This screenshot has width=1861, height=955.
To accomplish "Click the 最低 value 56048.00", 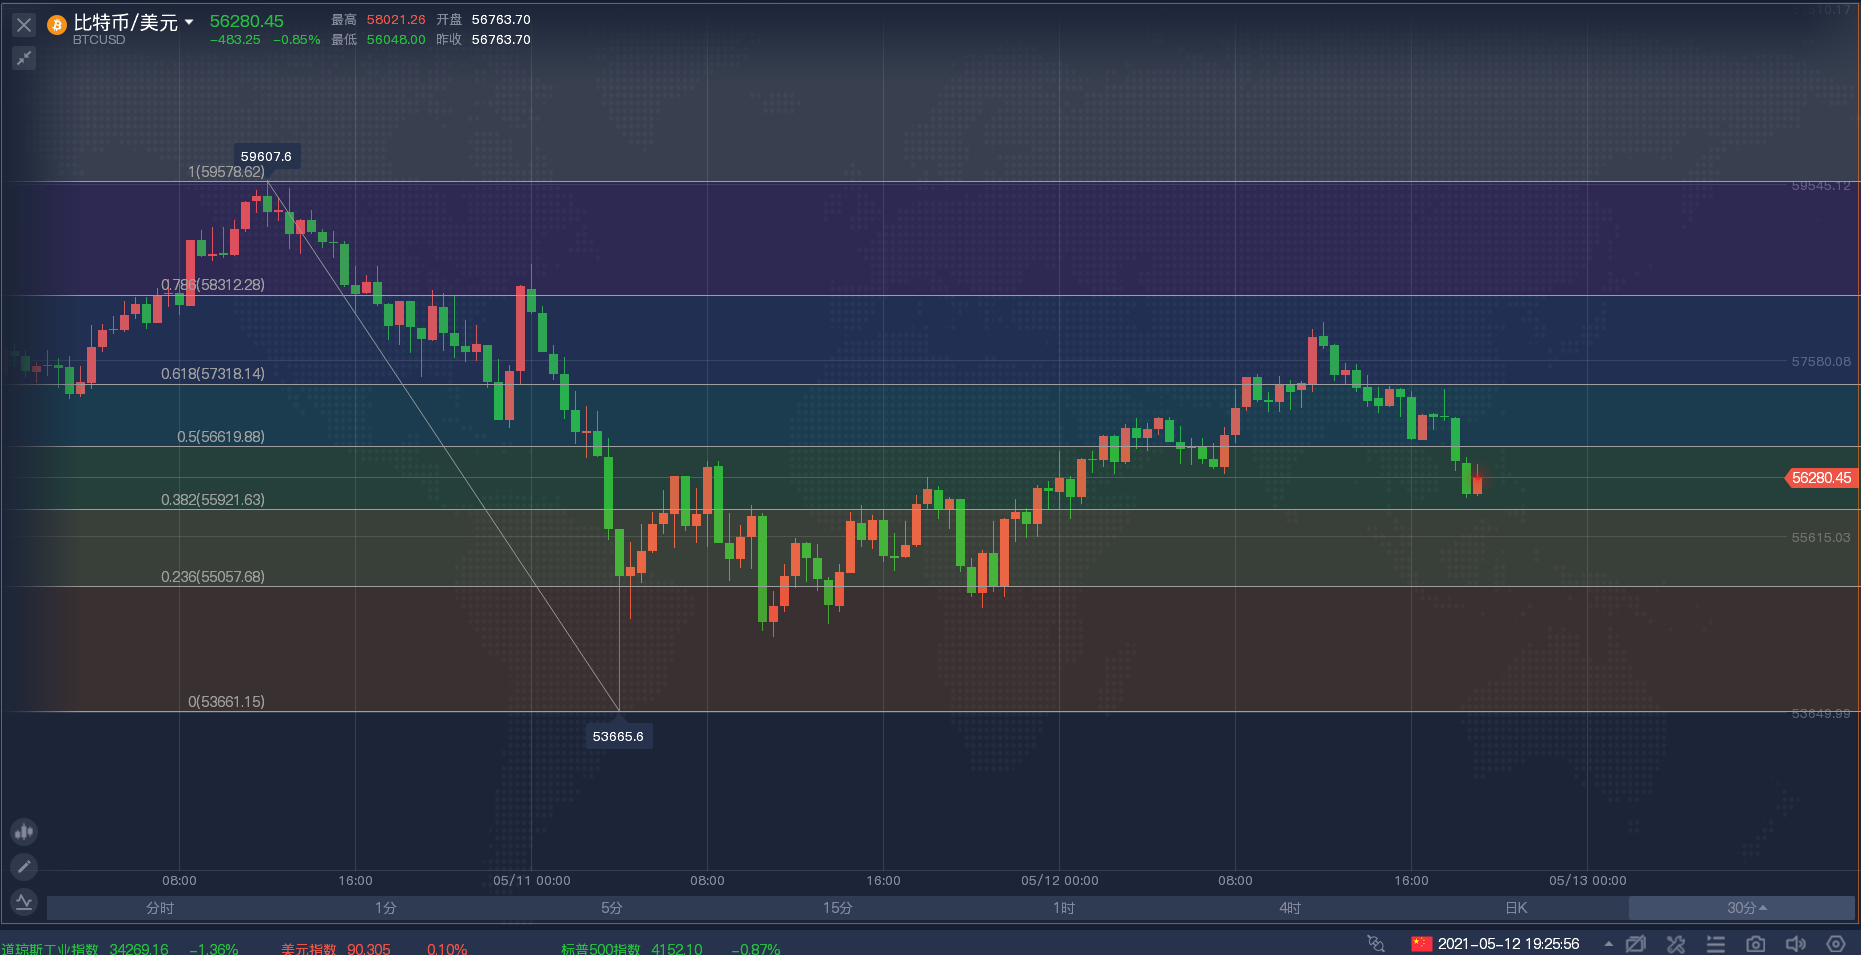I will tap(396, 40).
